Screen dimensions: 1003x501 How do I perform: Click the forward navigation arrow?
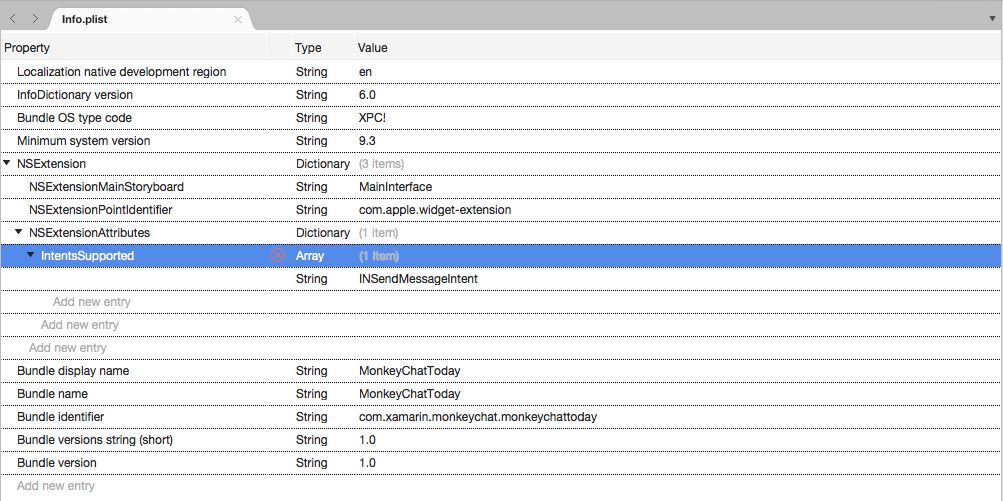tap(35, 19)
